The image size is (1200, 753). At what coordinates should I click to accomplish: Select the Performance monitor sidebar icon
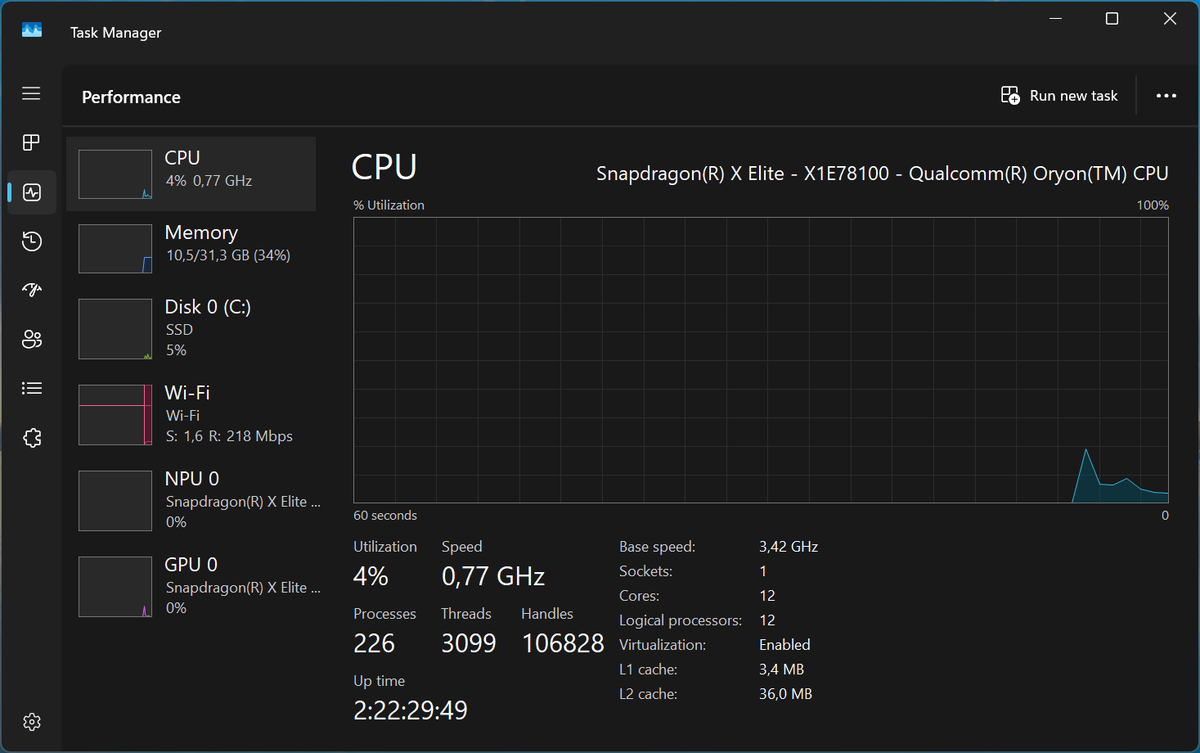tap(31, 192)
